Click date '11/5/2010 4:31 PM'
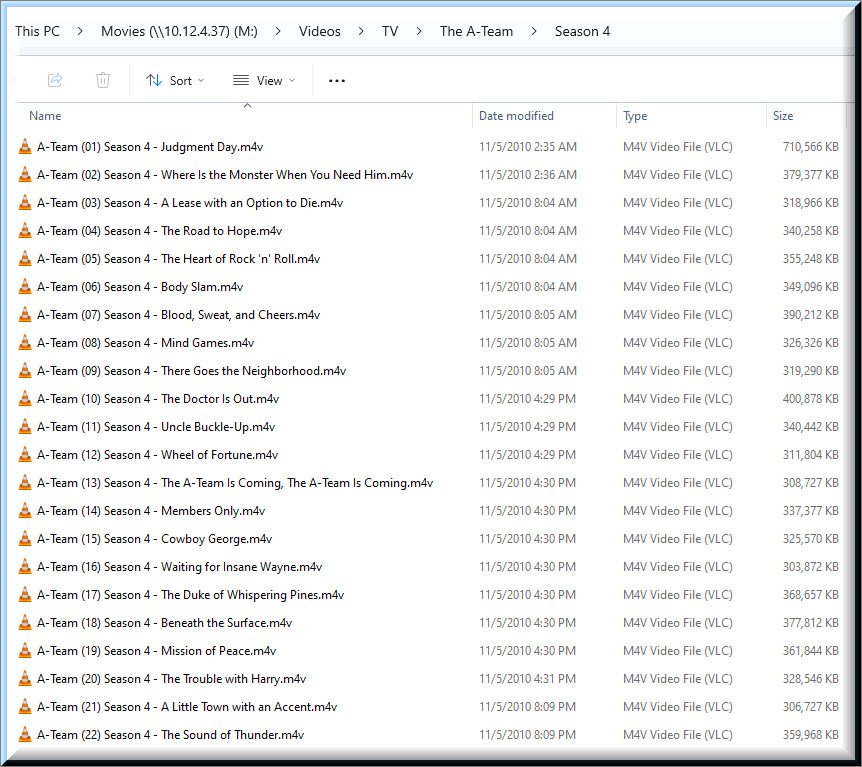 click(527, 679)
